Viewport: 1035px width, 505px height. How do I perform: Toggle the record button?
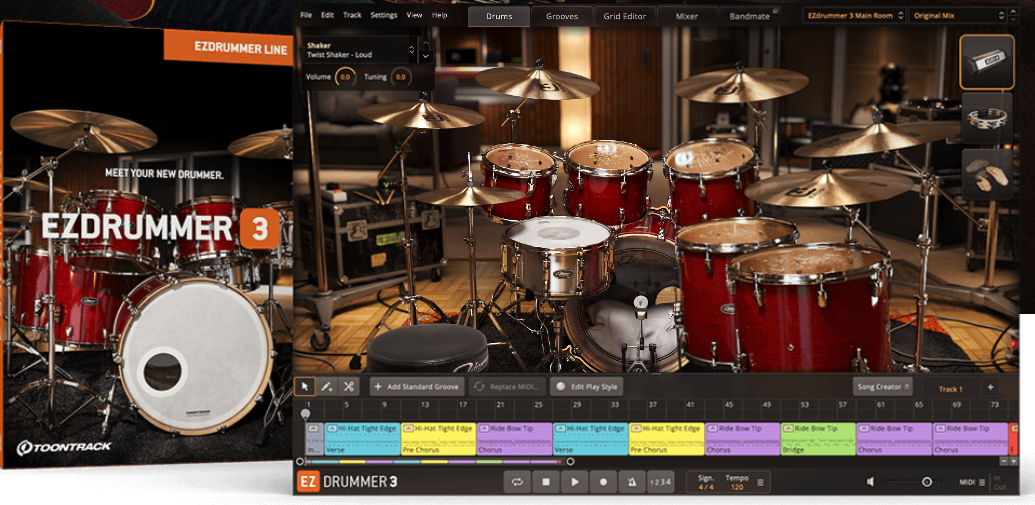(603, 482)
